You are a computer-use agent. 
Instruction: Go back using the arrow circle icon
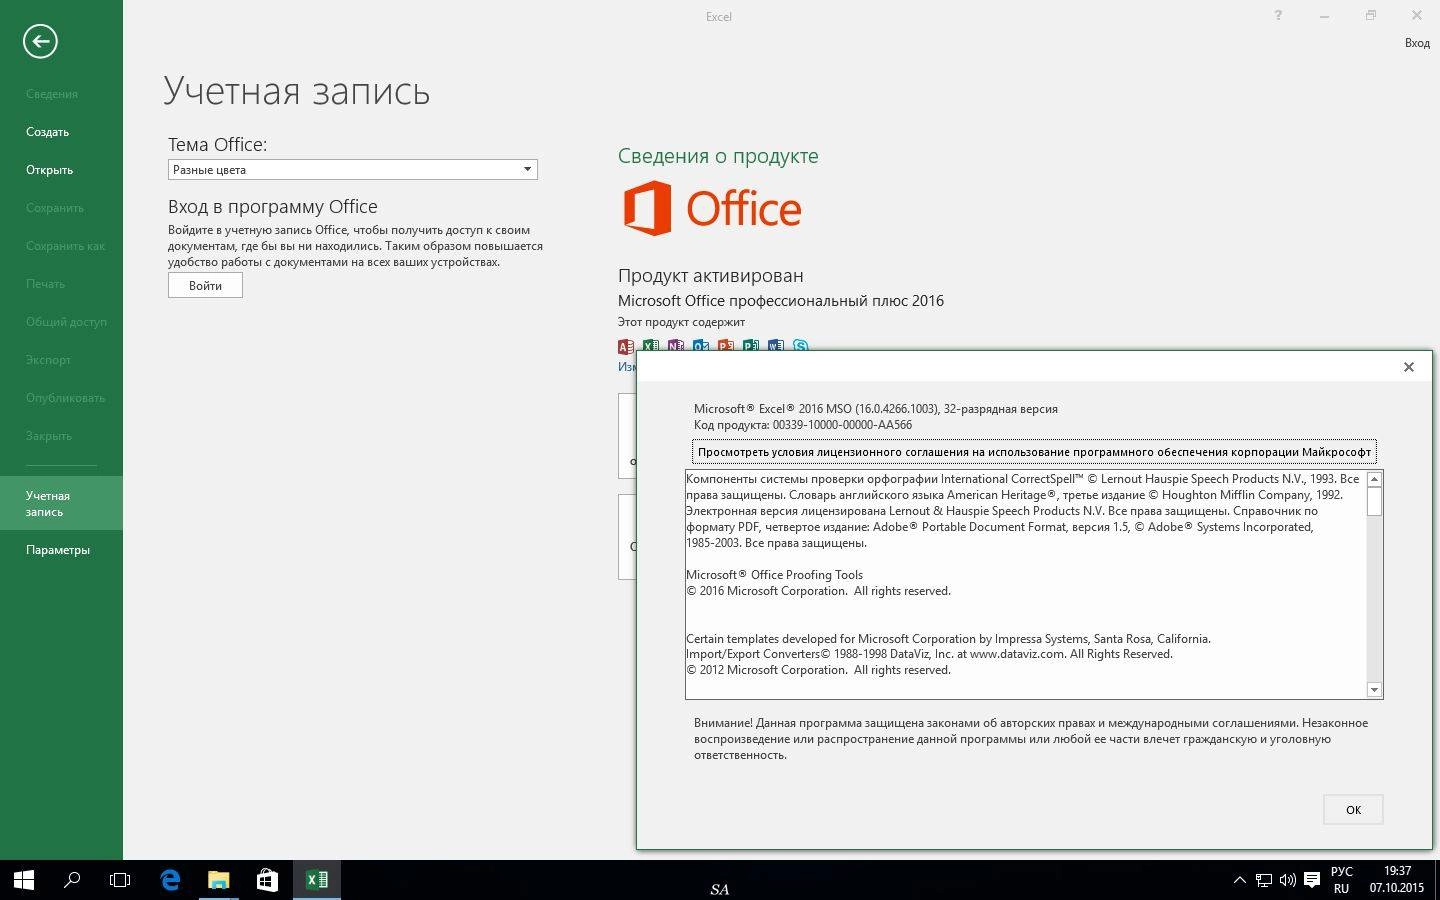pos(40,41)
